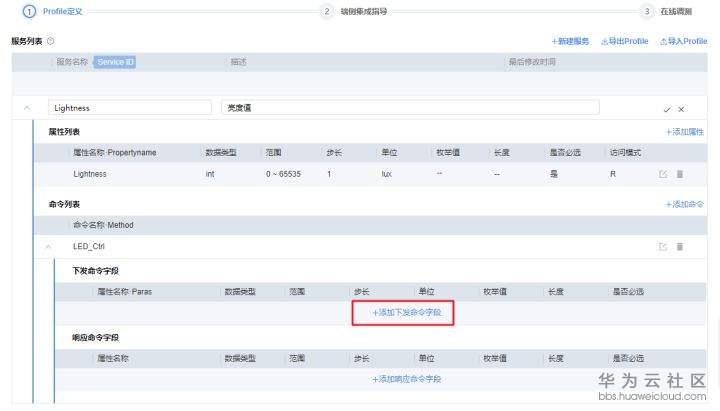Cancel the Lightness service edit with X

(x=681, y=109)
